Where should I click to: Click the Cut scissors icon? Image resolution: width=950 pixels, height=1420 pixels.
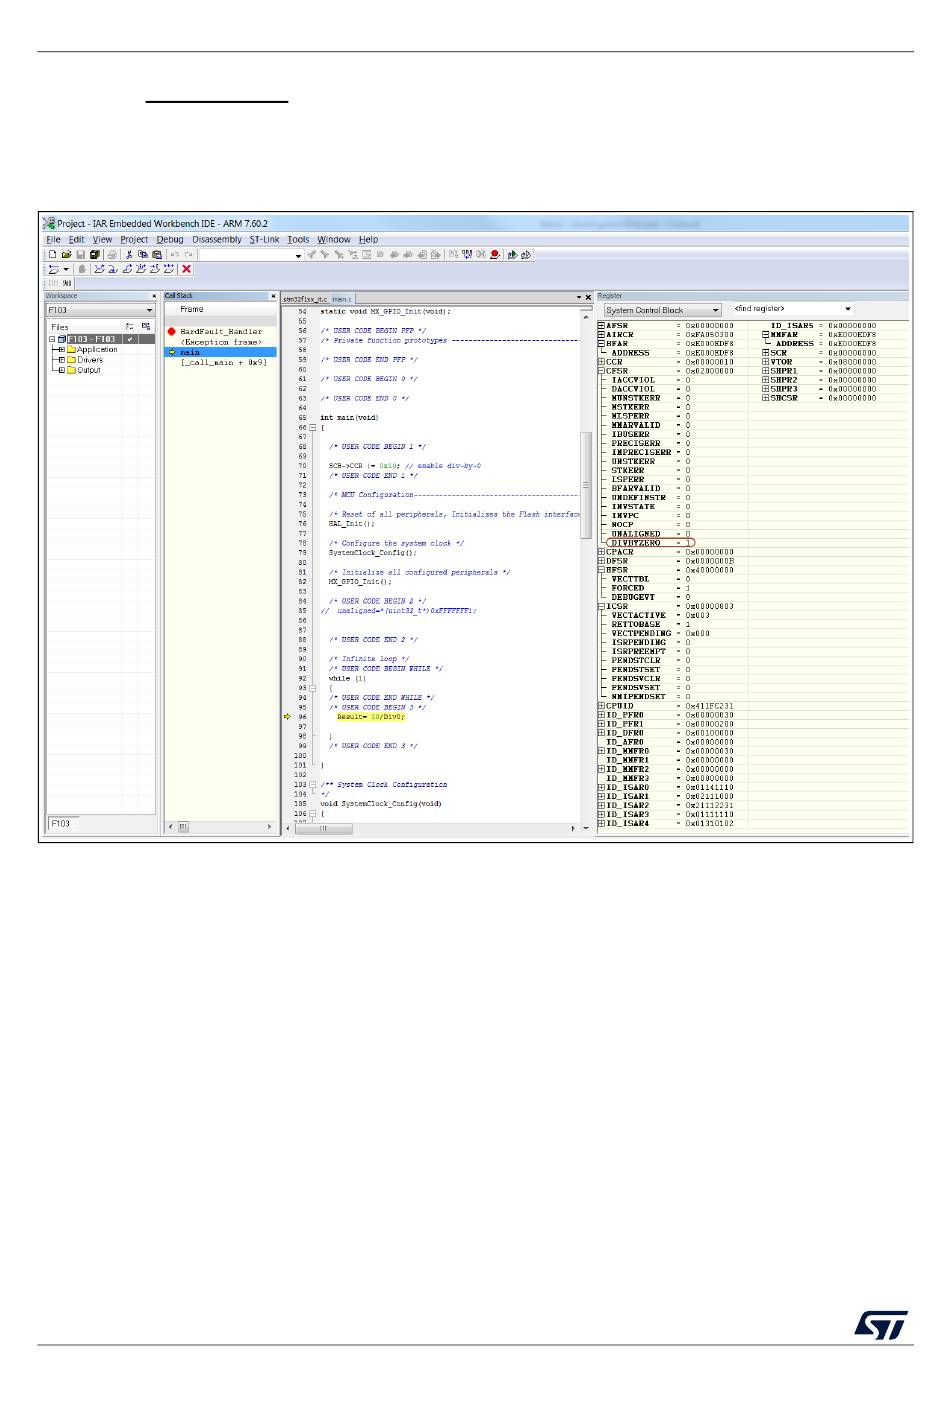129,255
